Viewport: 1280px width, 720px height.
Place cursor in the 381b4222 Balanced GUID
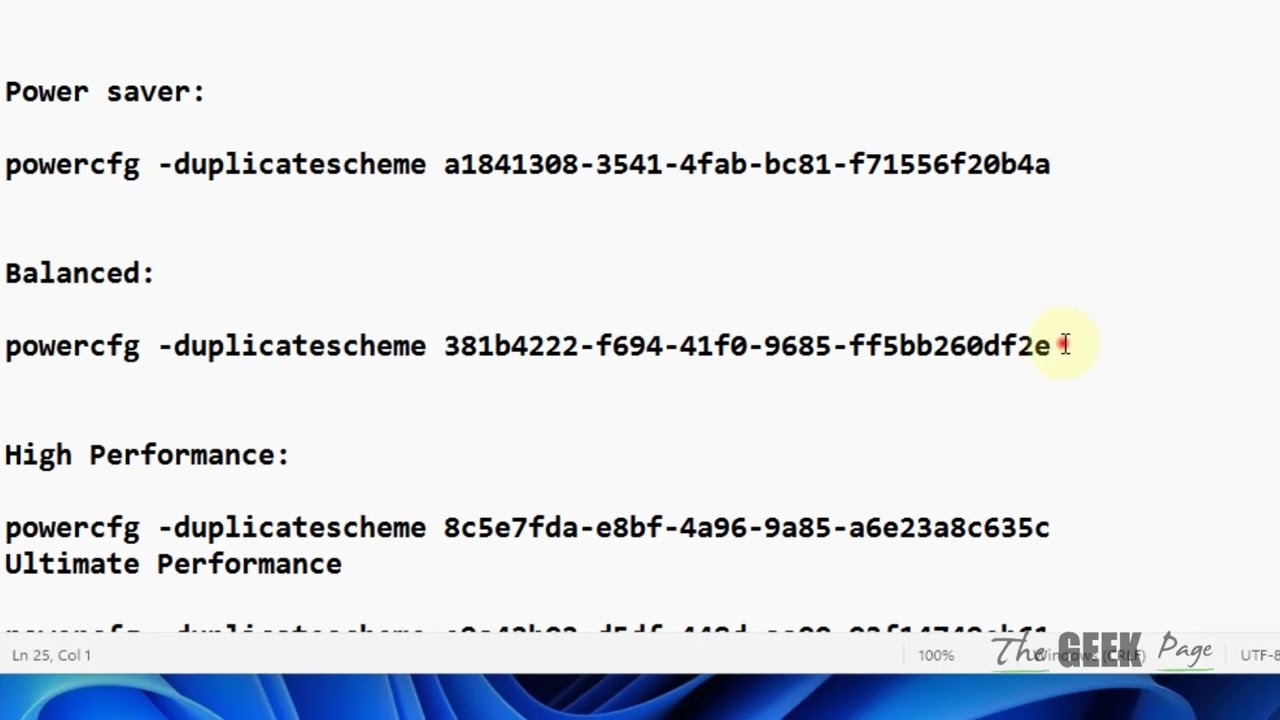(x=747, y=346)
